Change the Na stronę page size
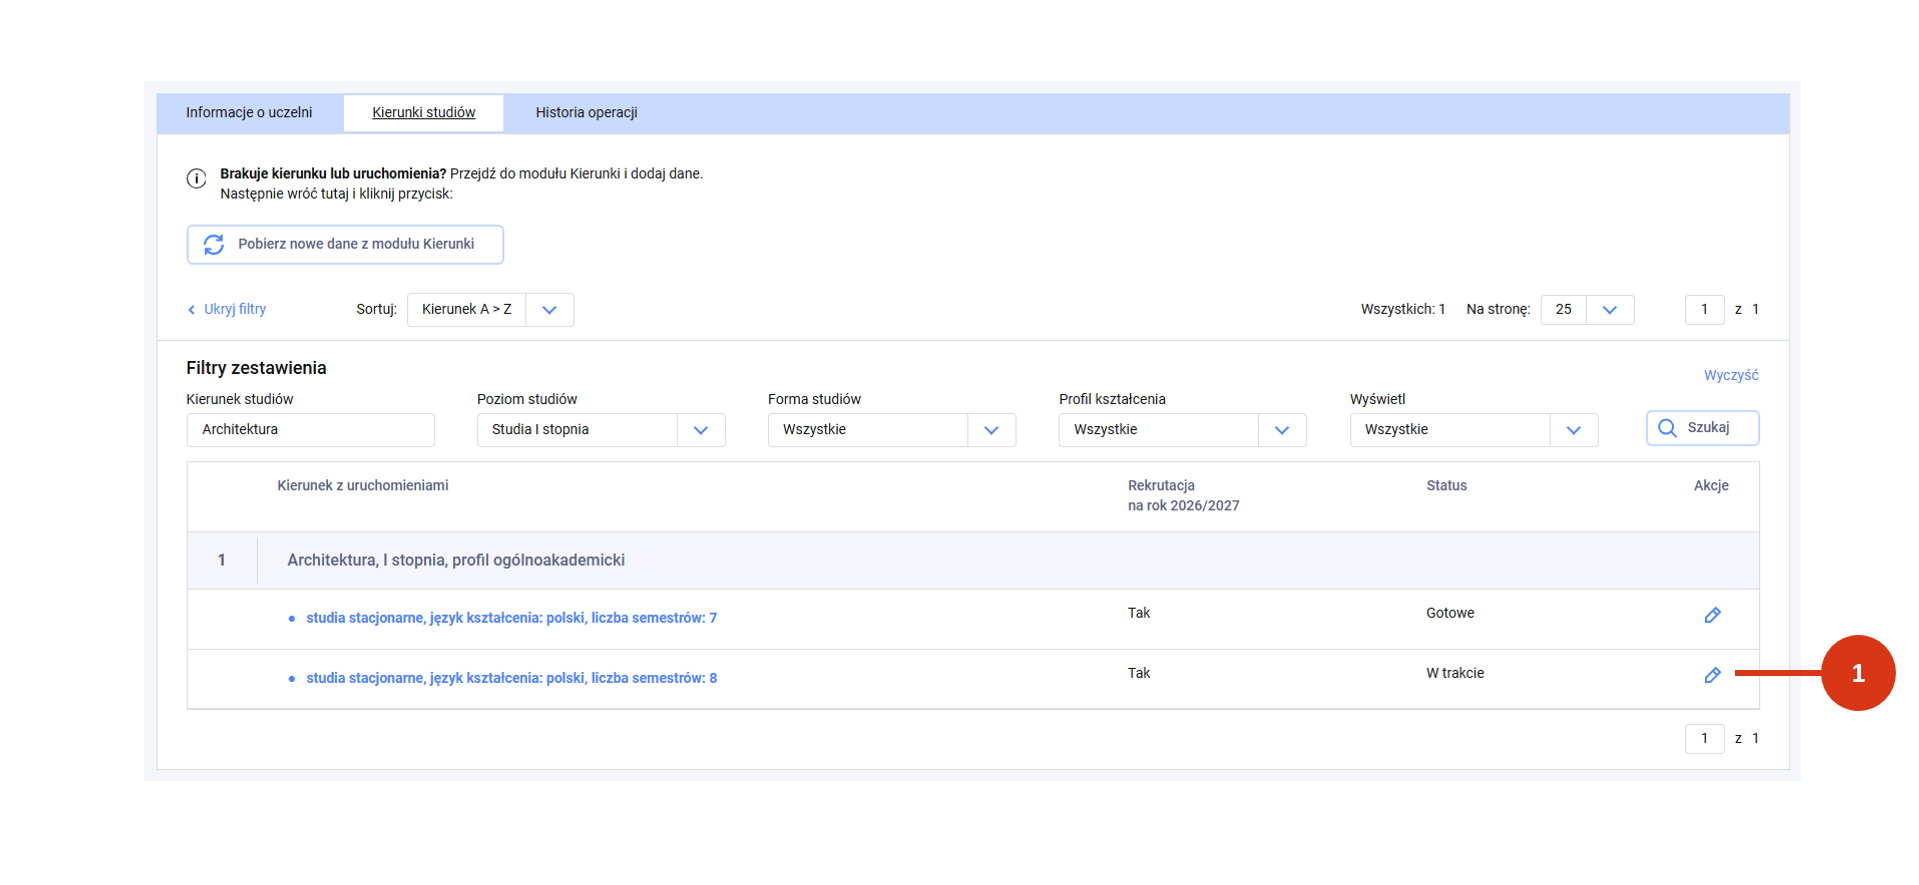This screenshot has height=885, width=1919. tap(1609, 310)
